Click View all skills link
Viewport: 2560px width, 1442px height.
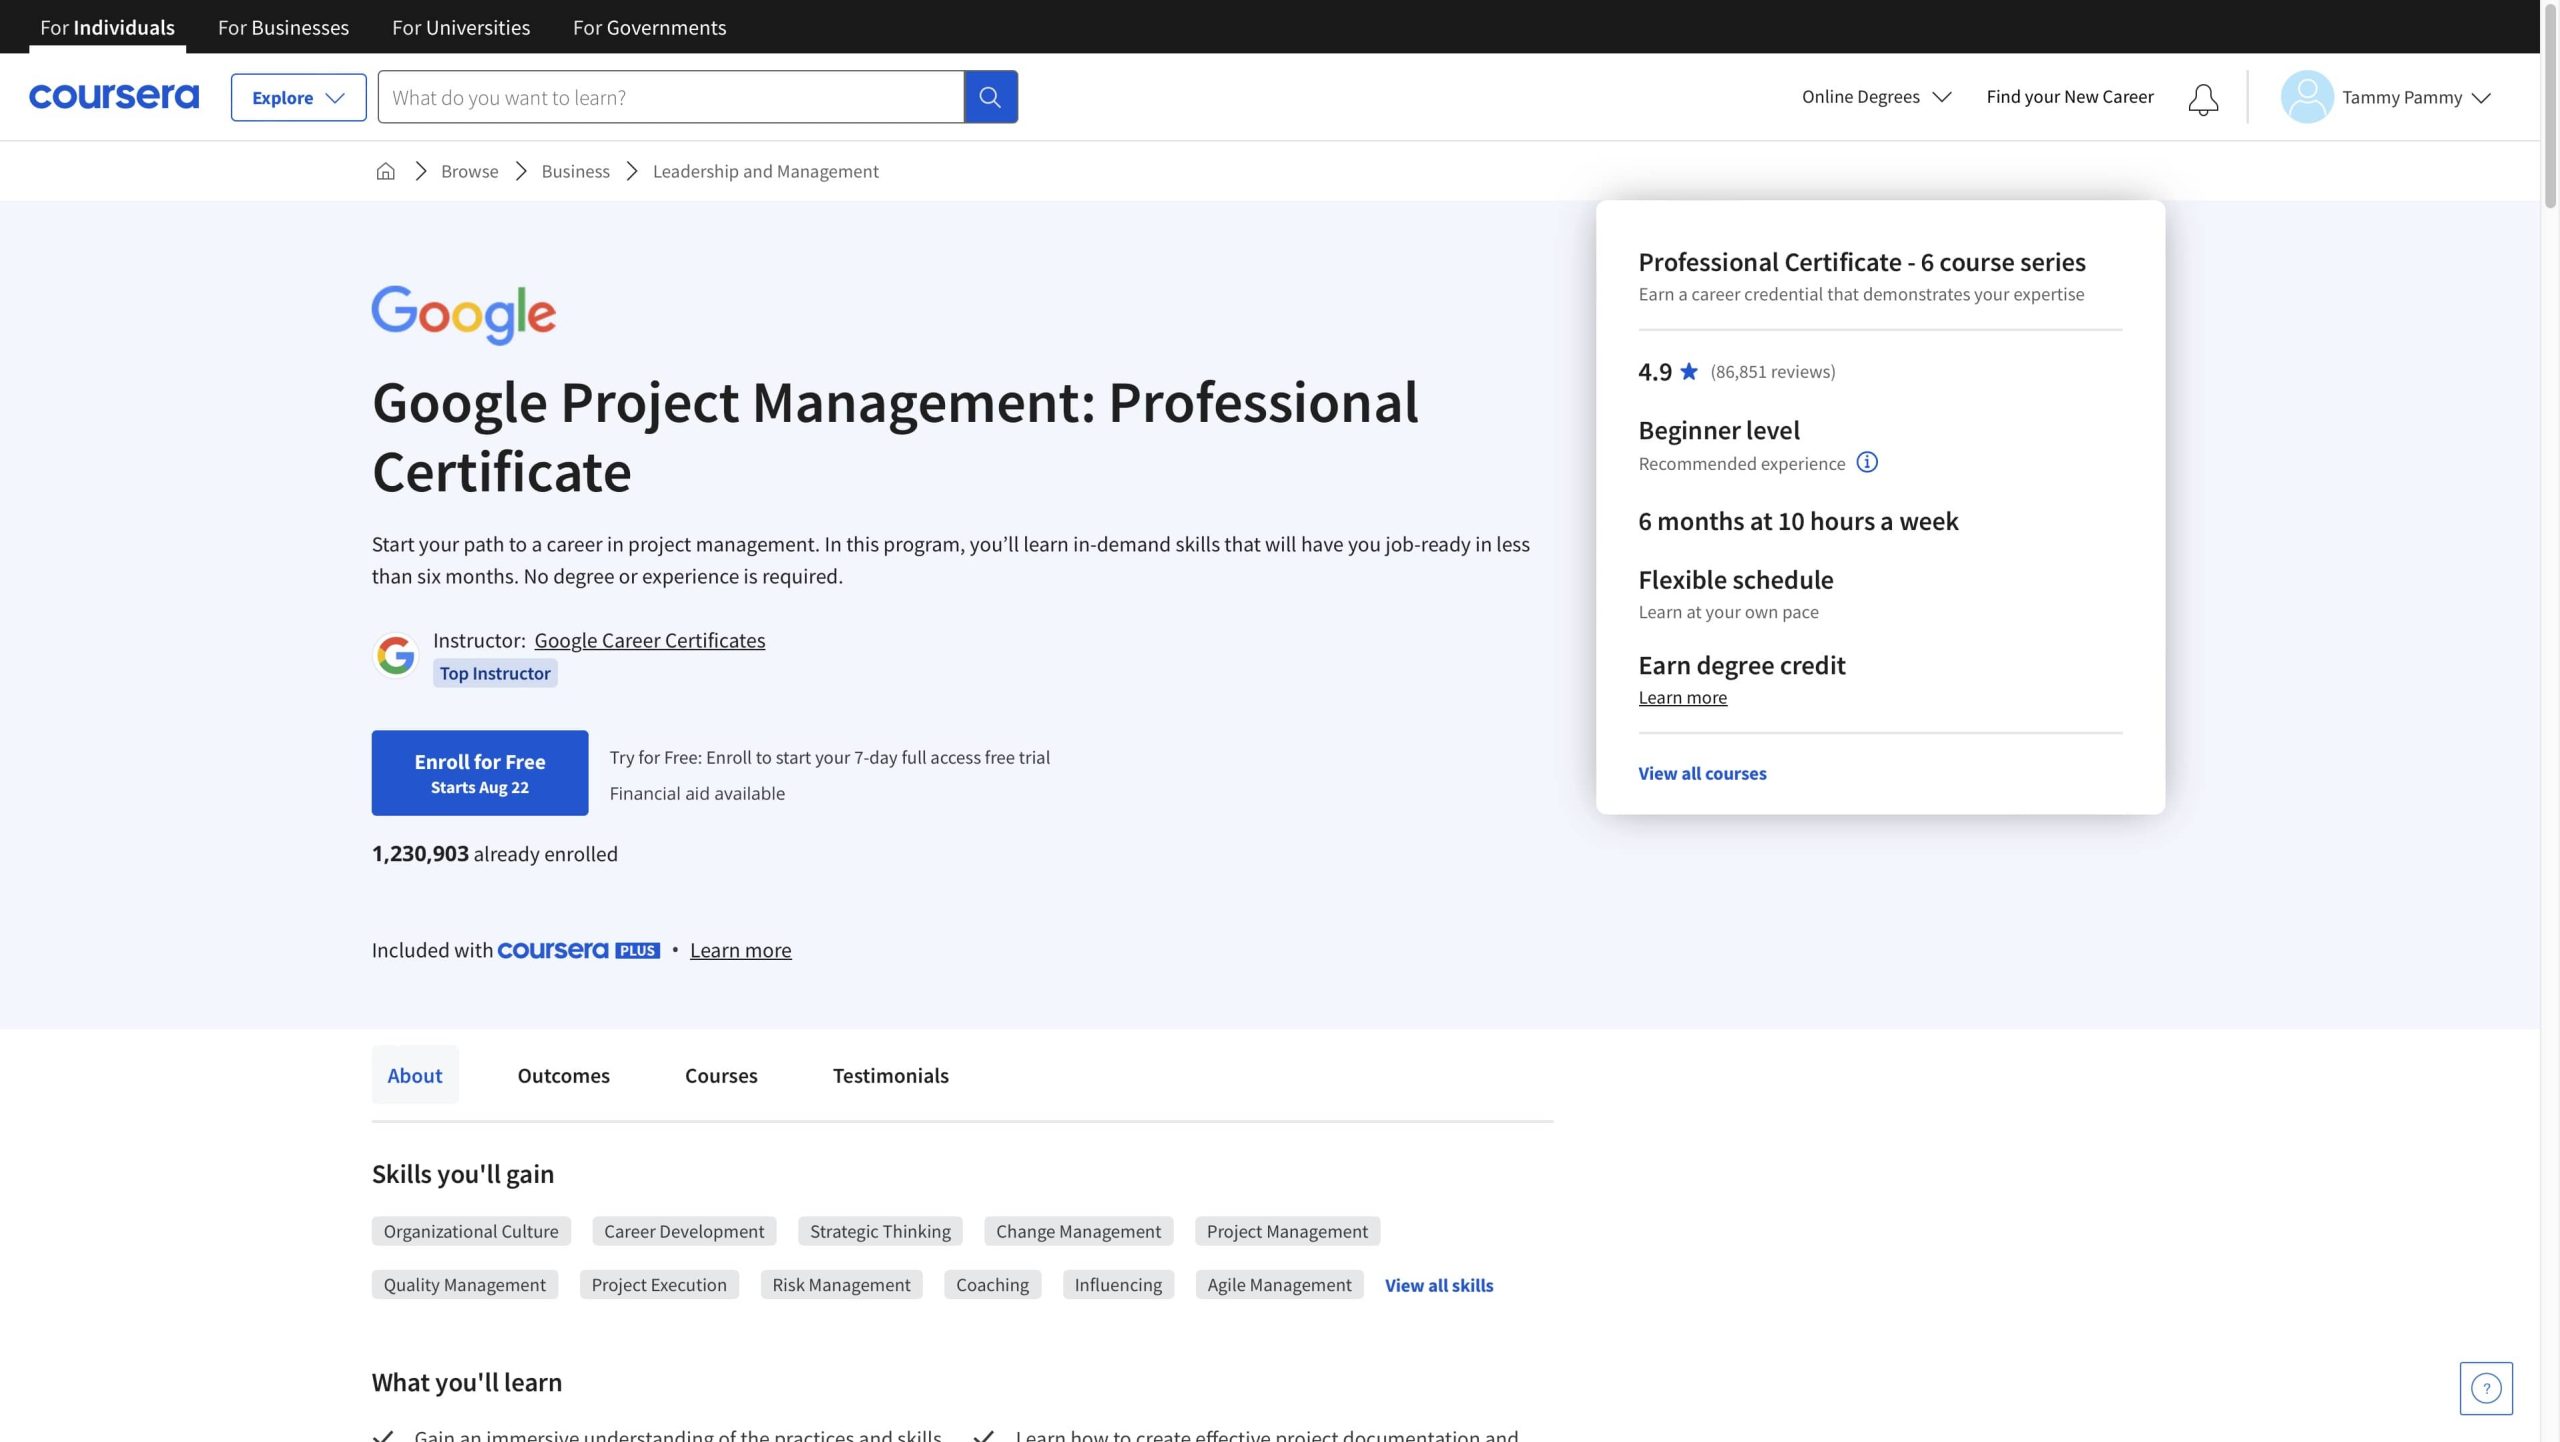coord(1438,1285)
